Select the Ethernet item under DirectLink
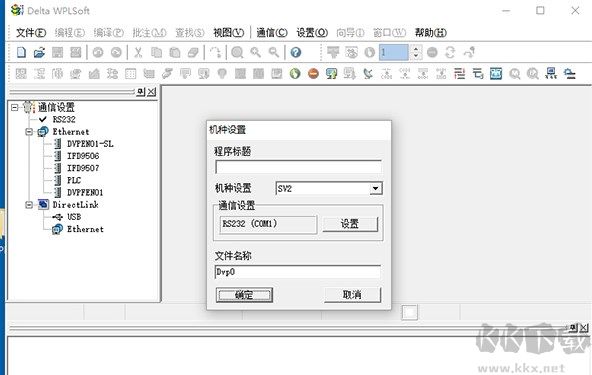 click(x=85, y=229)
